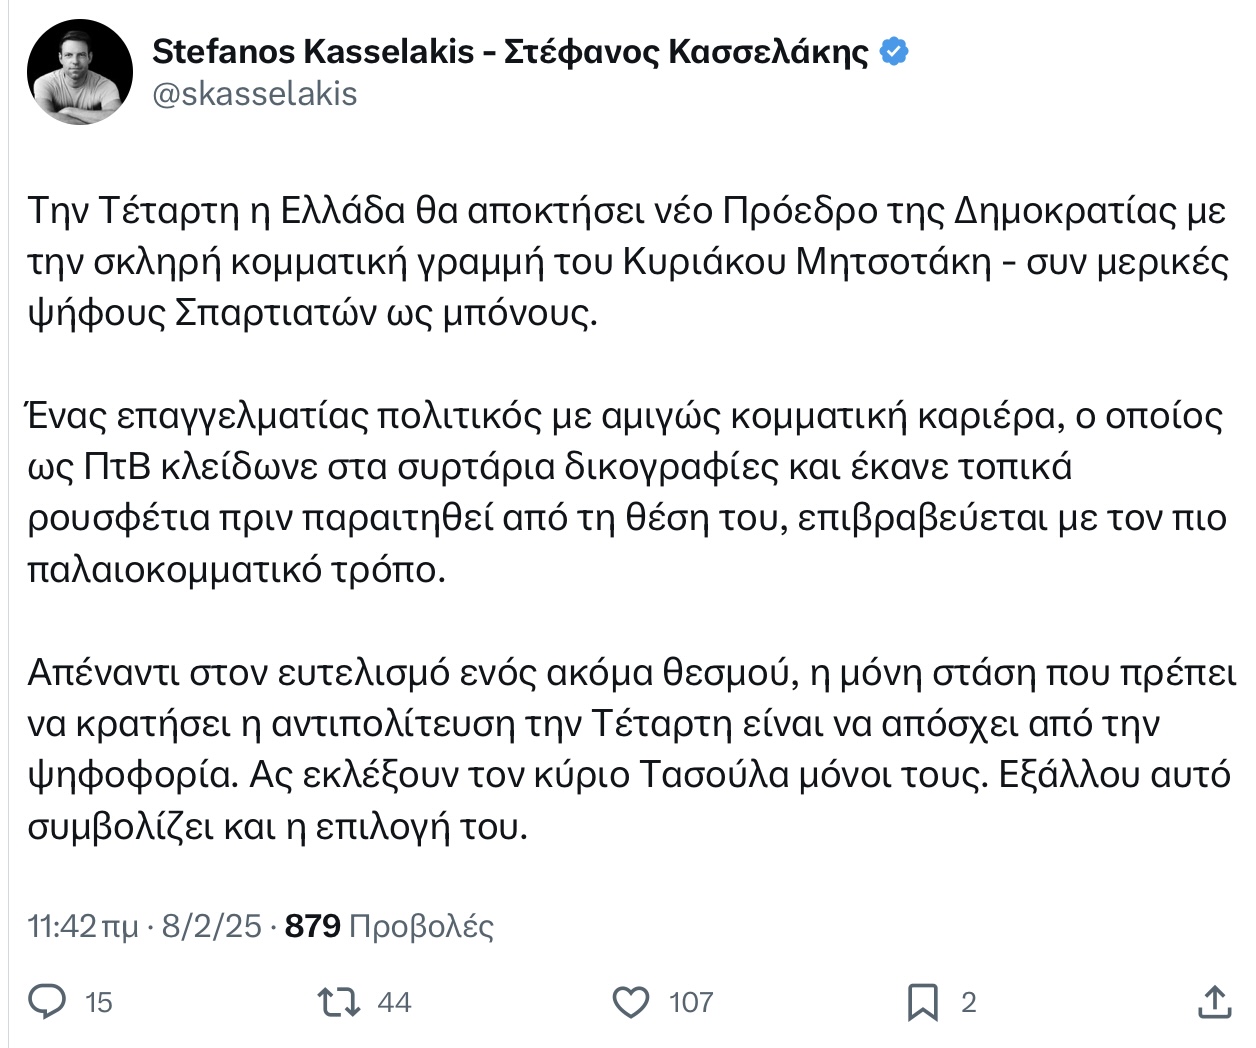Click the bookmark count 2
Image resolution: width=1256 pixels, height=1048 pixels.
tap(968, 1003)
